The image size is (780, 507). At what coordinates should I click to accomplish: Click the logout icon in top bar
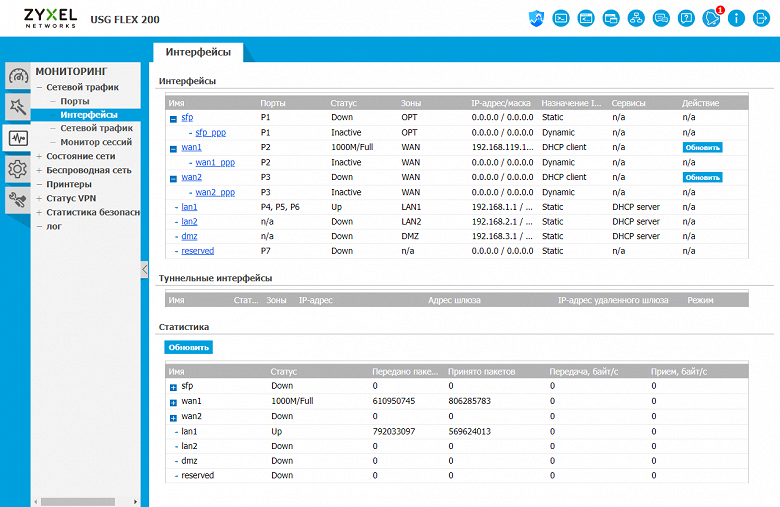(x=761, y=18)
